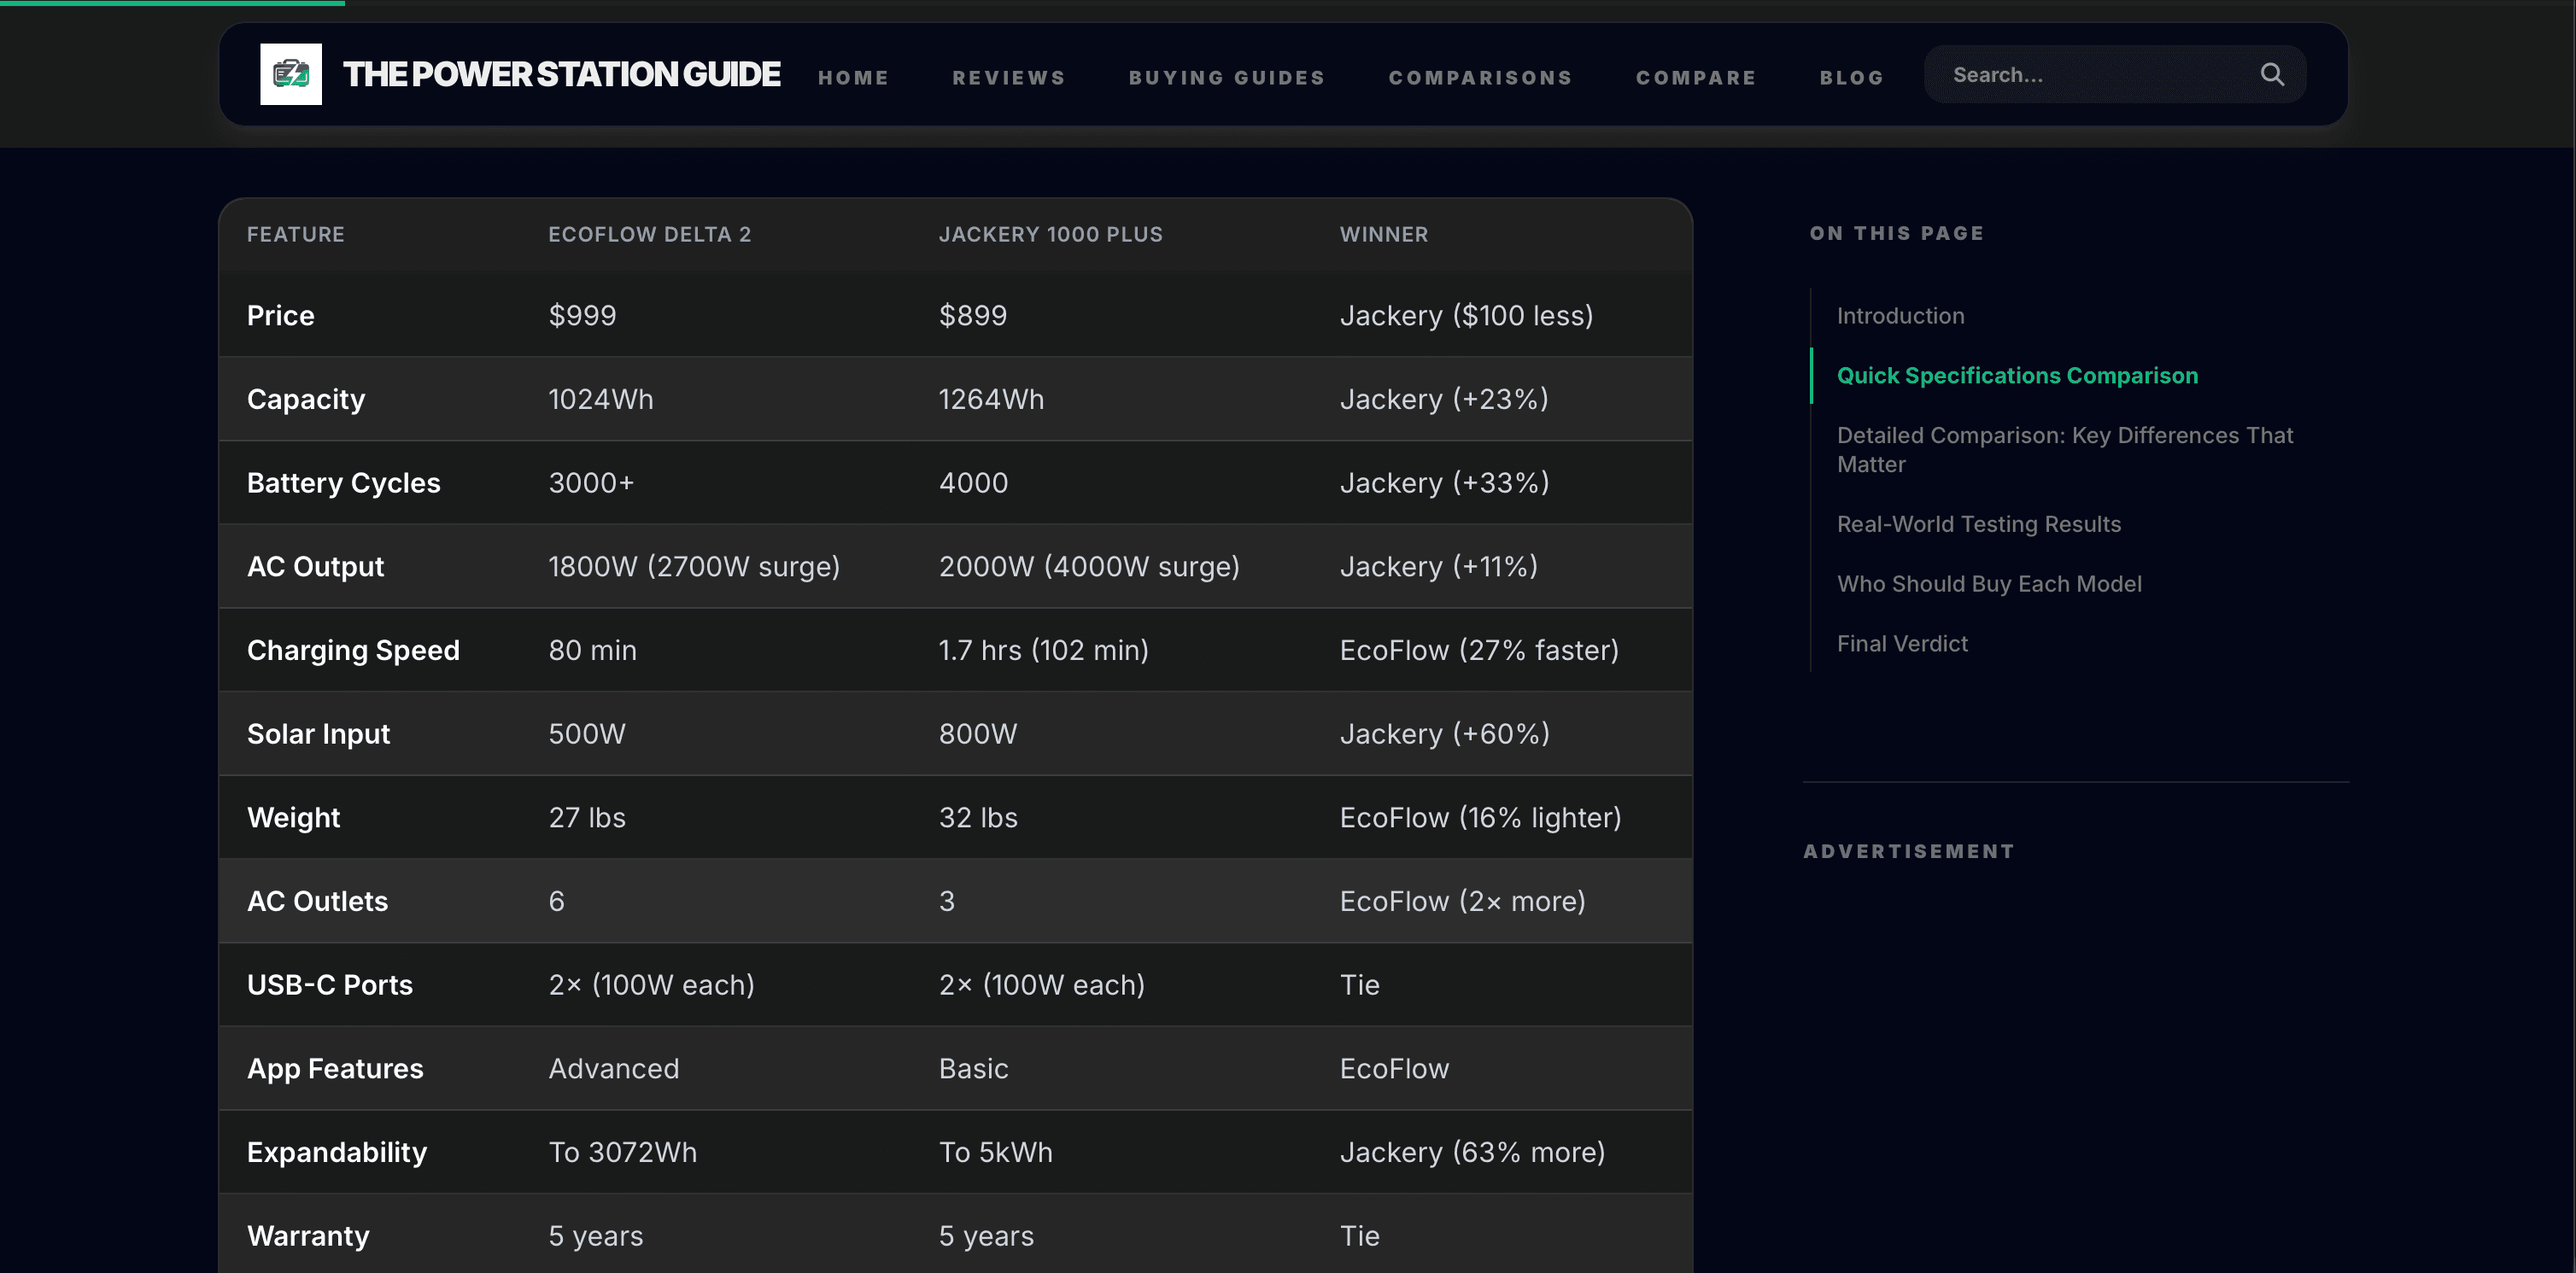Jump to the Final Verdict
Viewport: 2576px width, 1273px height.
click(1901, 643)
